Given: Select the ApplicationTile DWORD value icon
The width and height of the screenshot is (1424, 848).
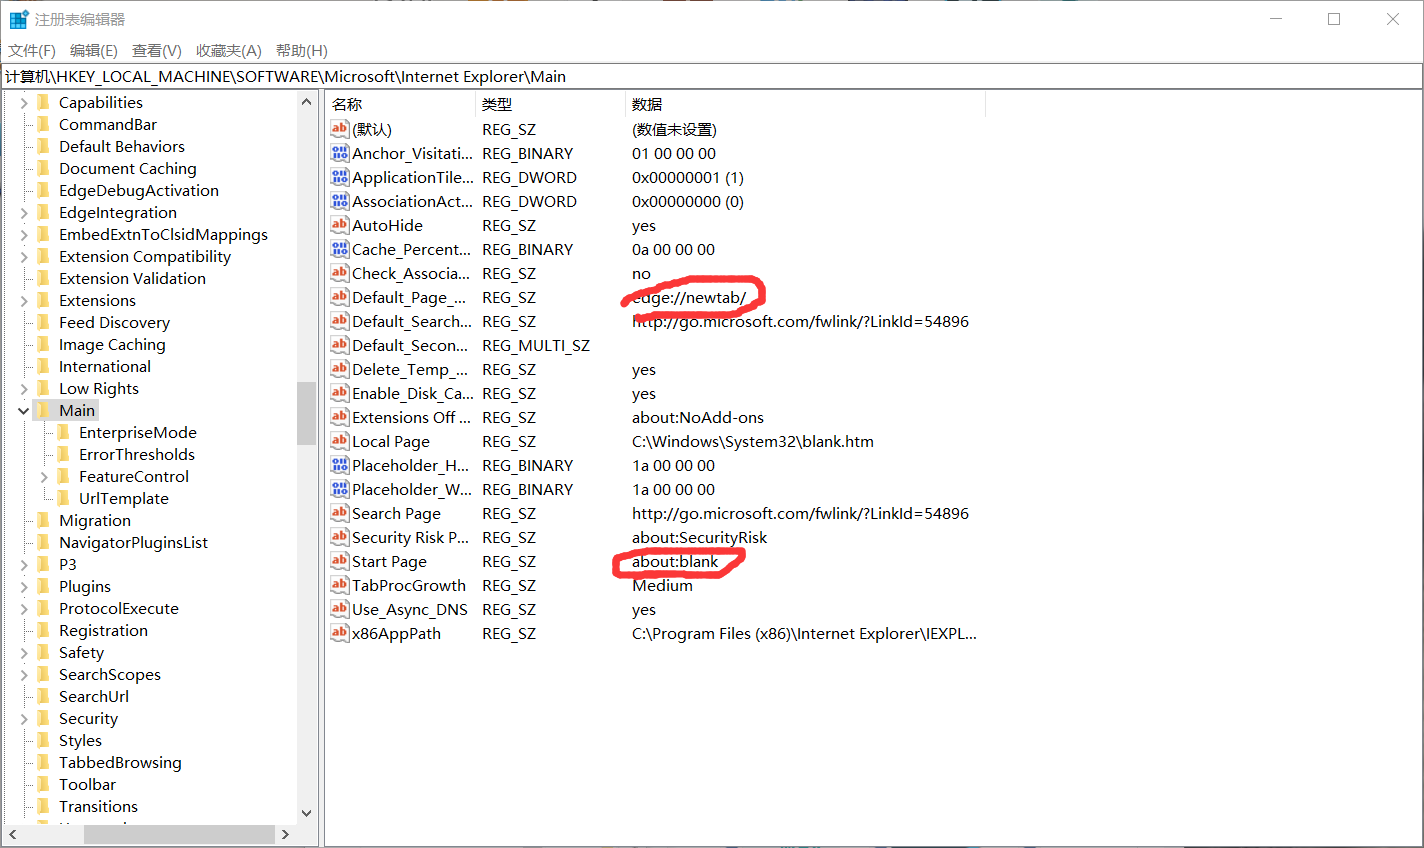Looking at the screenshot, I should point(340,177).
